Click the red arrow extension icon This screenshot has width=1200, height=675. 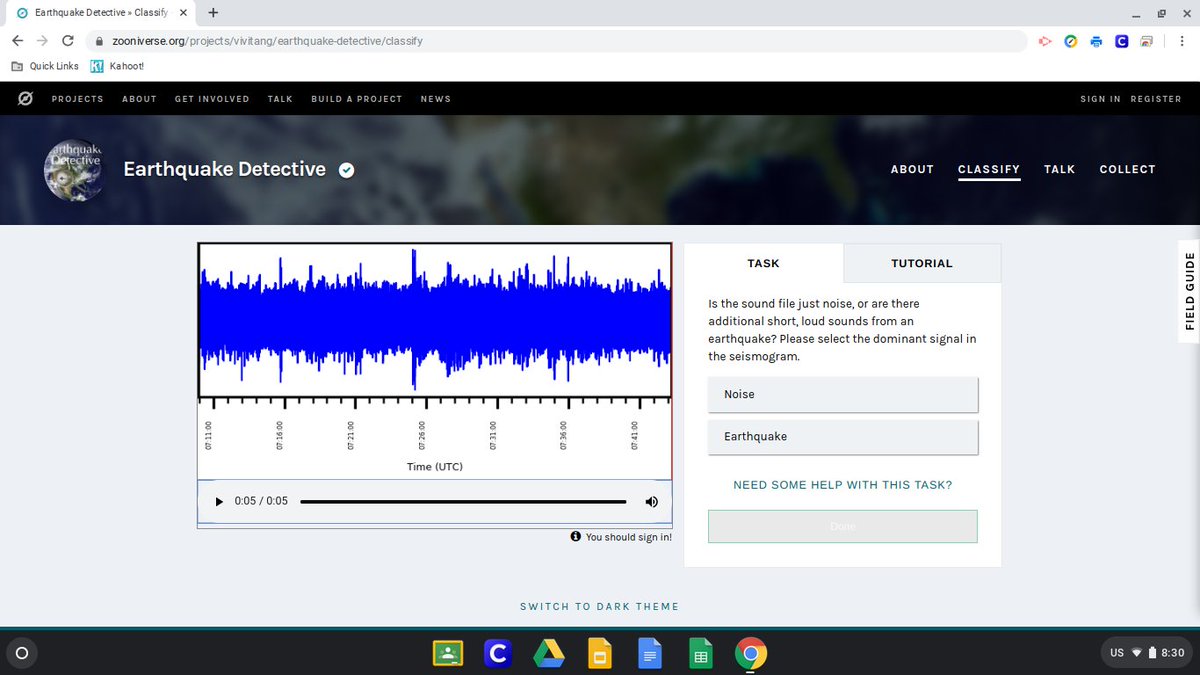[1045, 41]
